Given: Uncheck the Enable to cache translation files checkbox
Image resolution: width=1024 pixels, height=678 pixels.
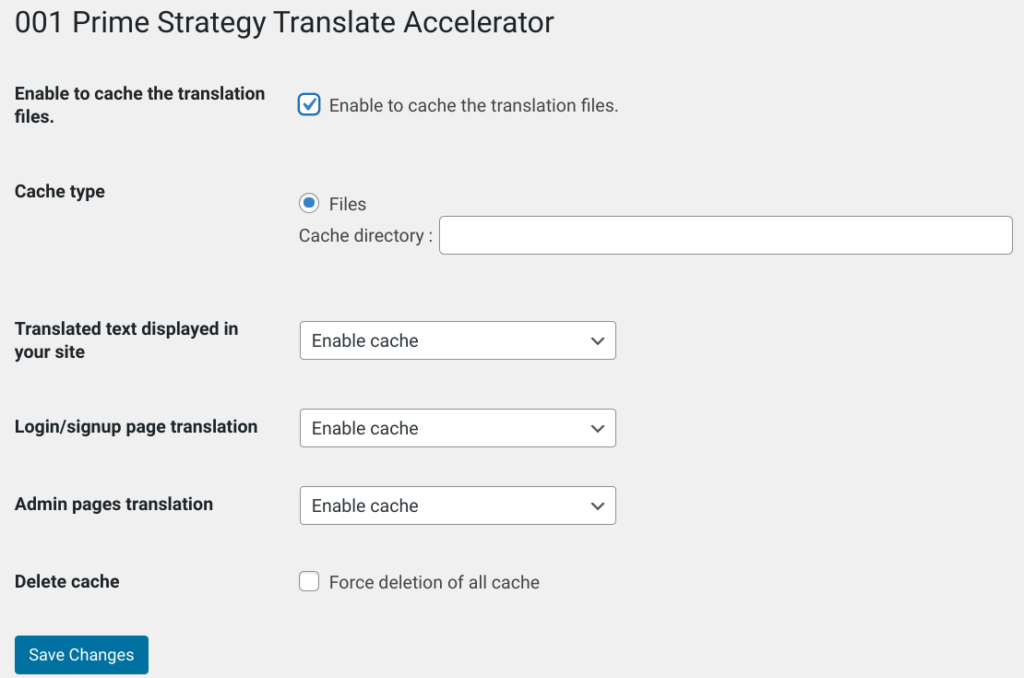Looking at the screenshot, I should click(309, 105).
